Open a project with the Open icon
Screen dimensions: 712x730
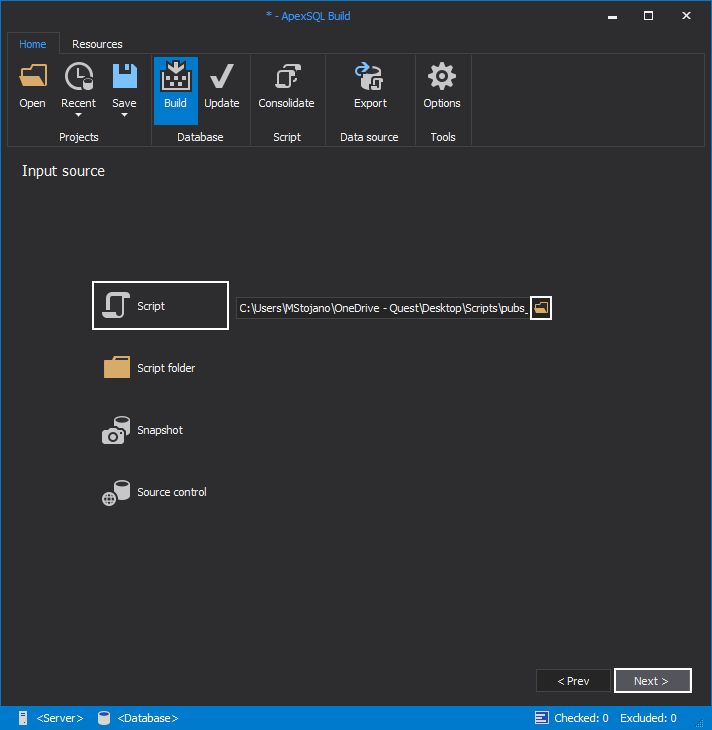(x=33, y=76)
